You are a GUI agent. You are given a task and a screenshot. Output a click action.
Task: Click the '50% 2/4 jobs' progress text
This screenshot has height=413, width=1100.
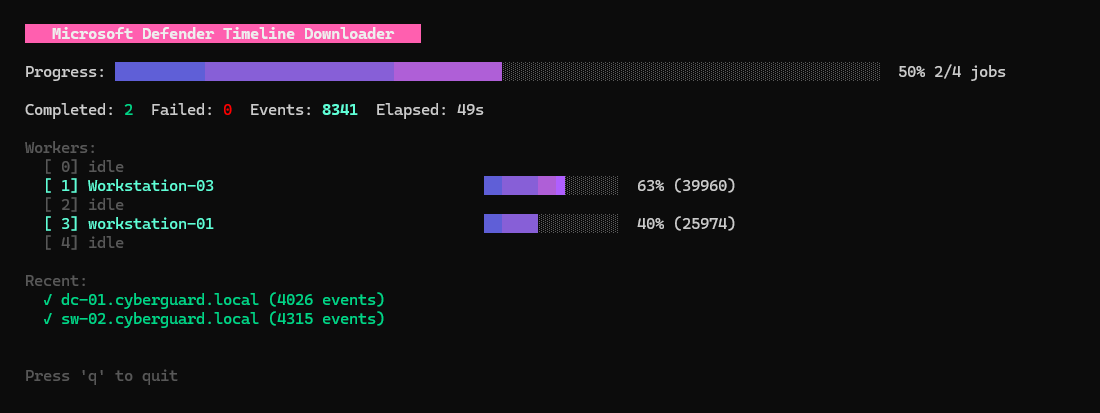(x=951, y=72)
